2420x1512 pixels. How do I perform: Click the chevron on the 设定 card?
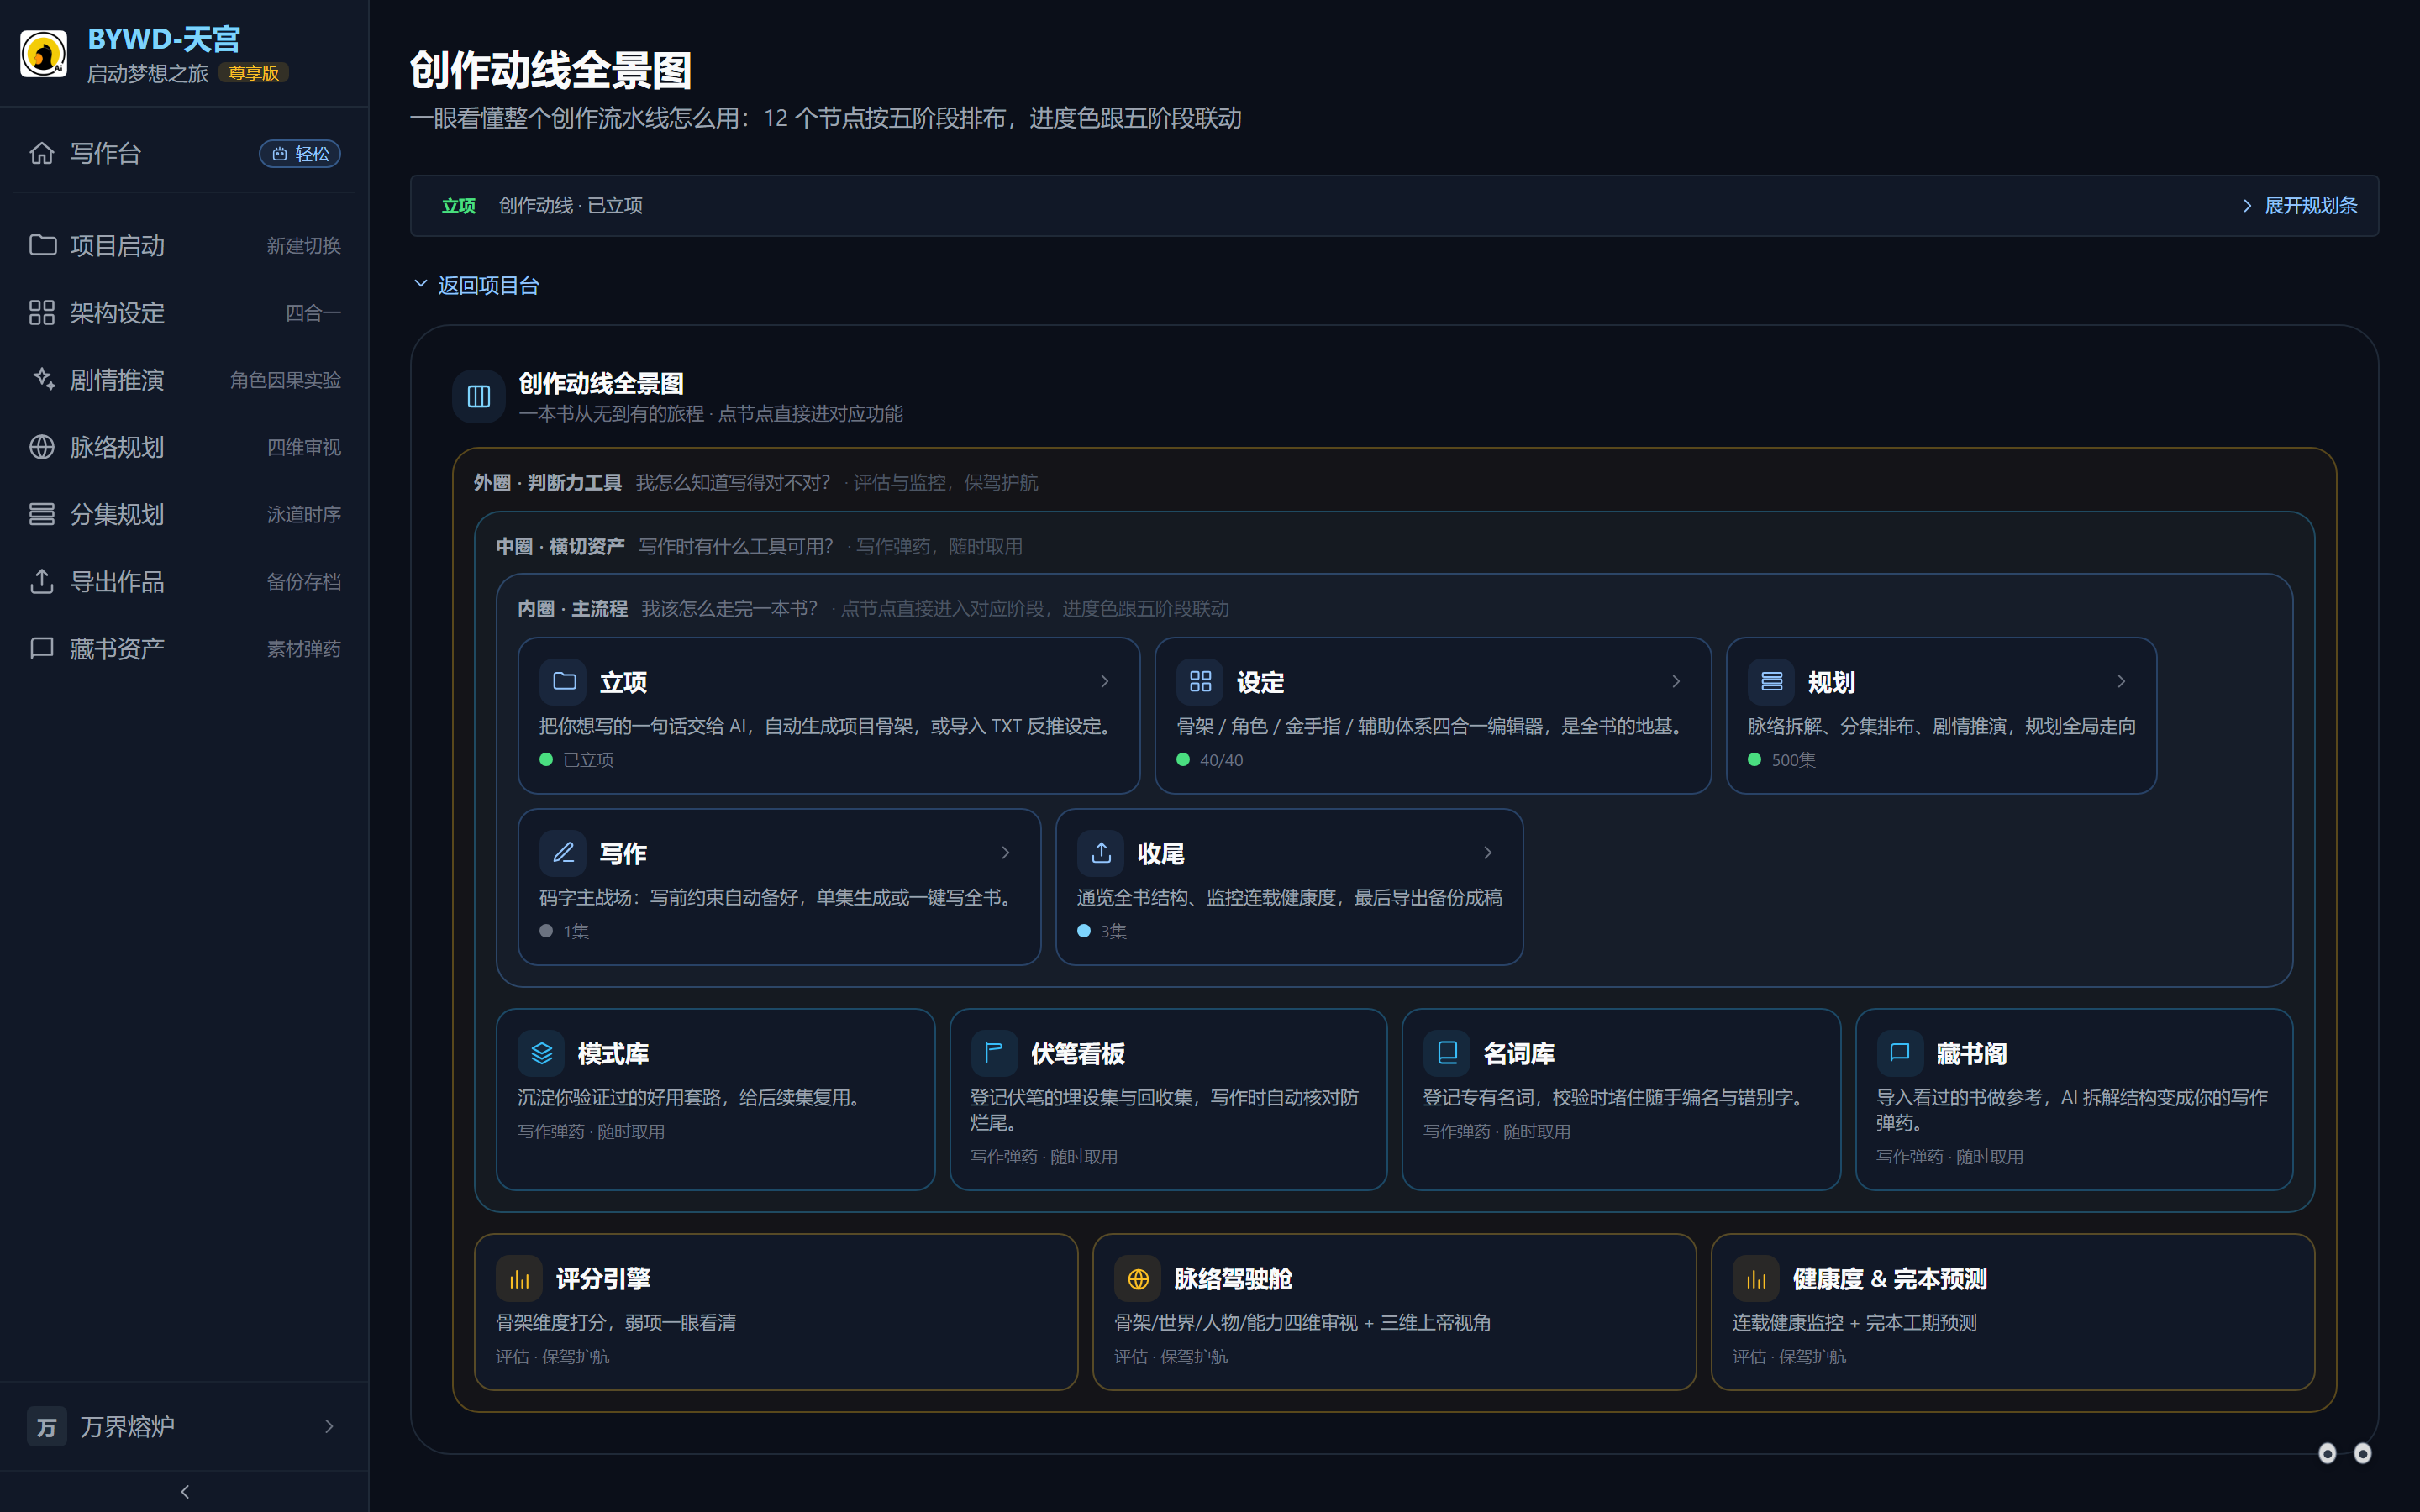1677,681
